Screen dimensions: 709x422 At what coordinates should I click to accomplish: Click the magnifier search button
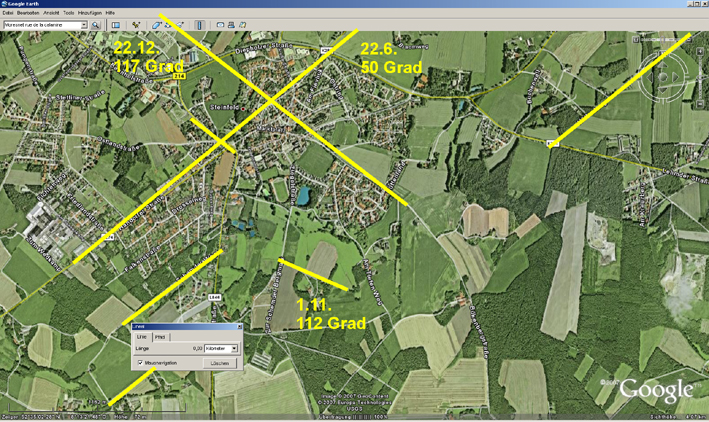pyautogui.click(x=95, y=25)
